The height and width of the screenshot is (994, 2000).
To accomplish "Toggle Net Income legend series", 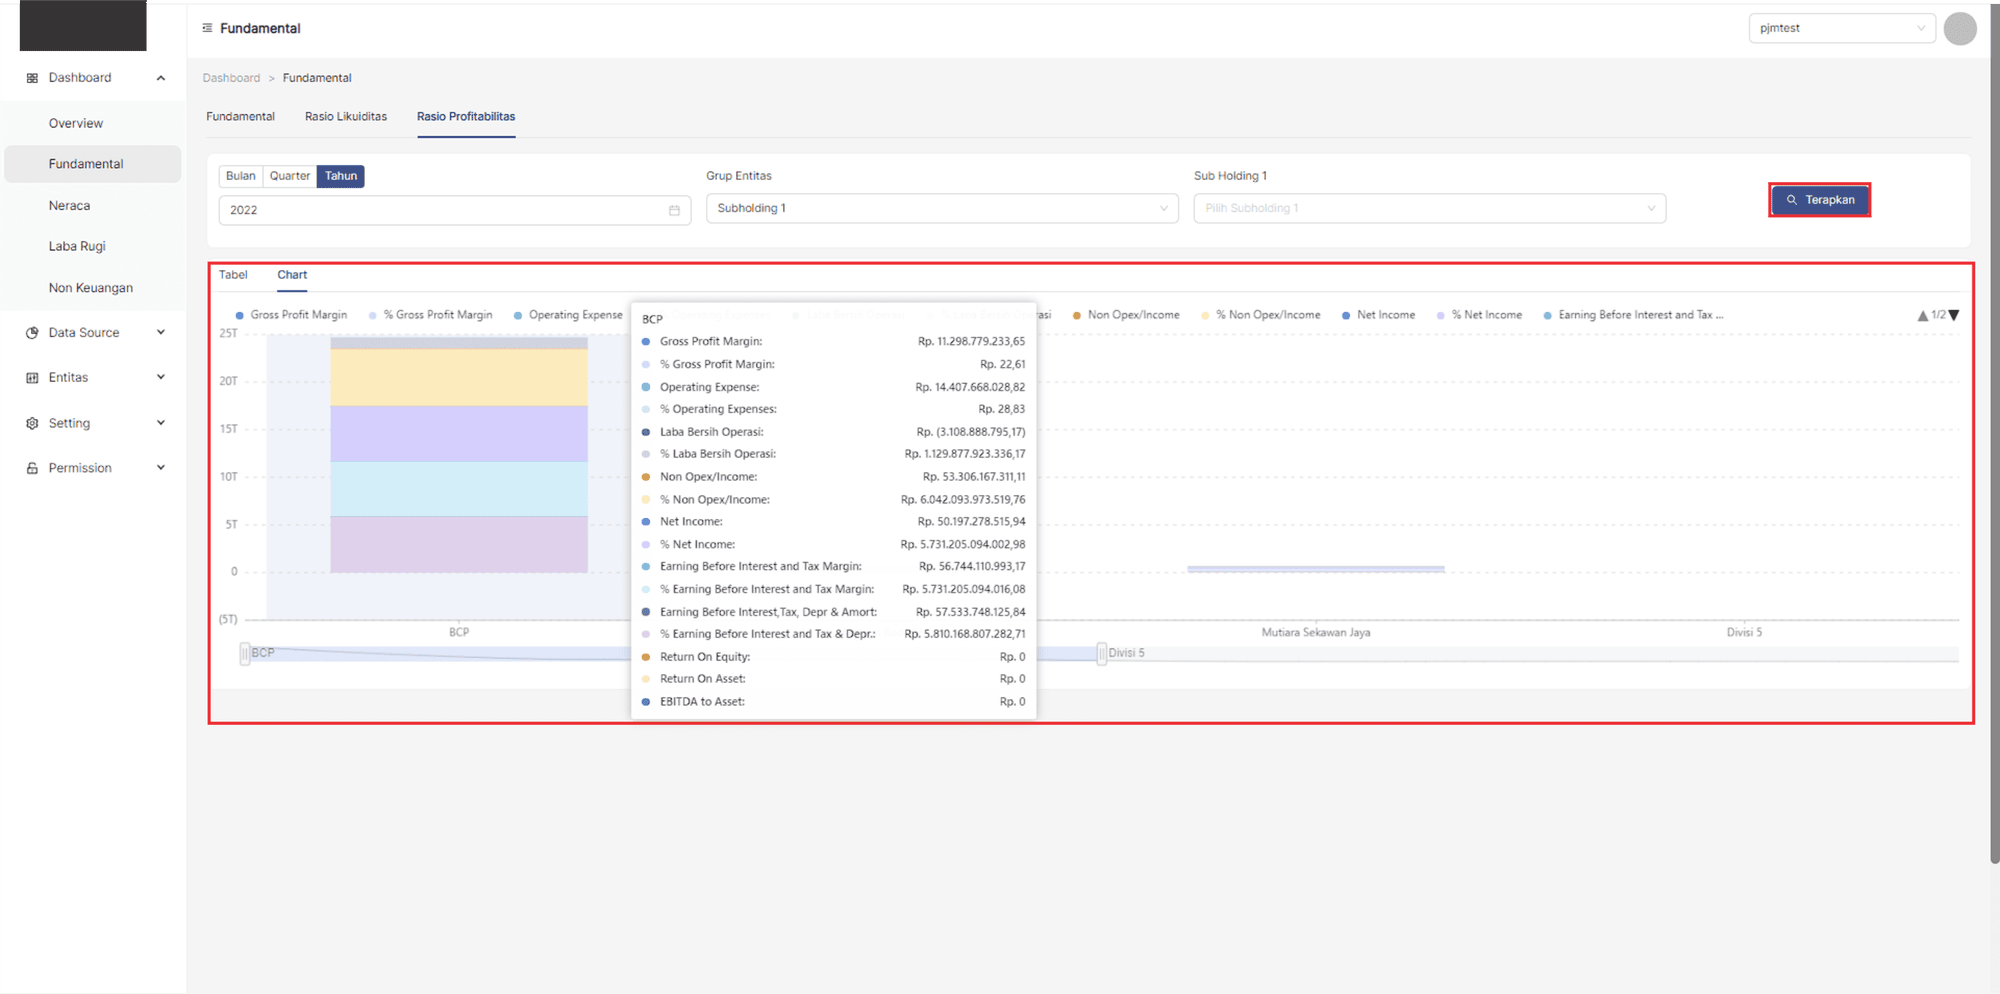I will coord(1378,315).
